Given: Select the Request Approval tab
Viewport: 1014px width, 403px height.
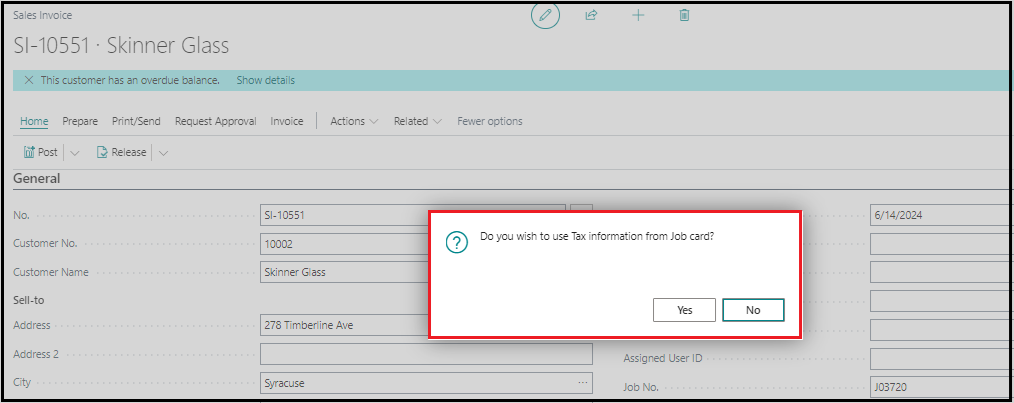Looking at the screenshot, I should tap(215, 121).
